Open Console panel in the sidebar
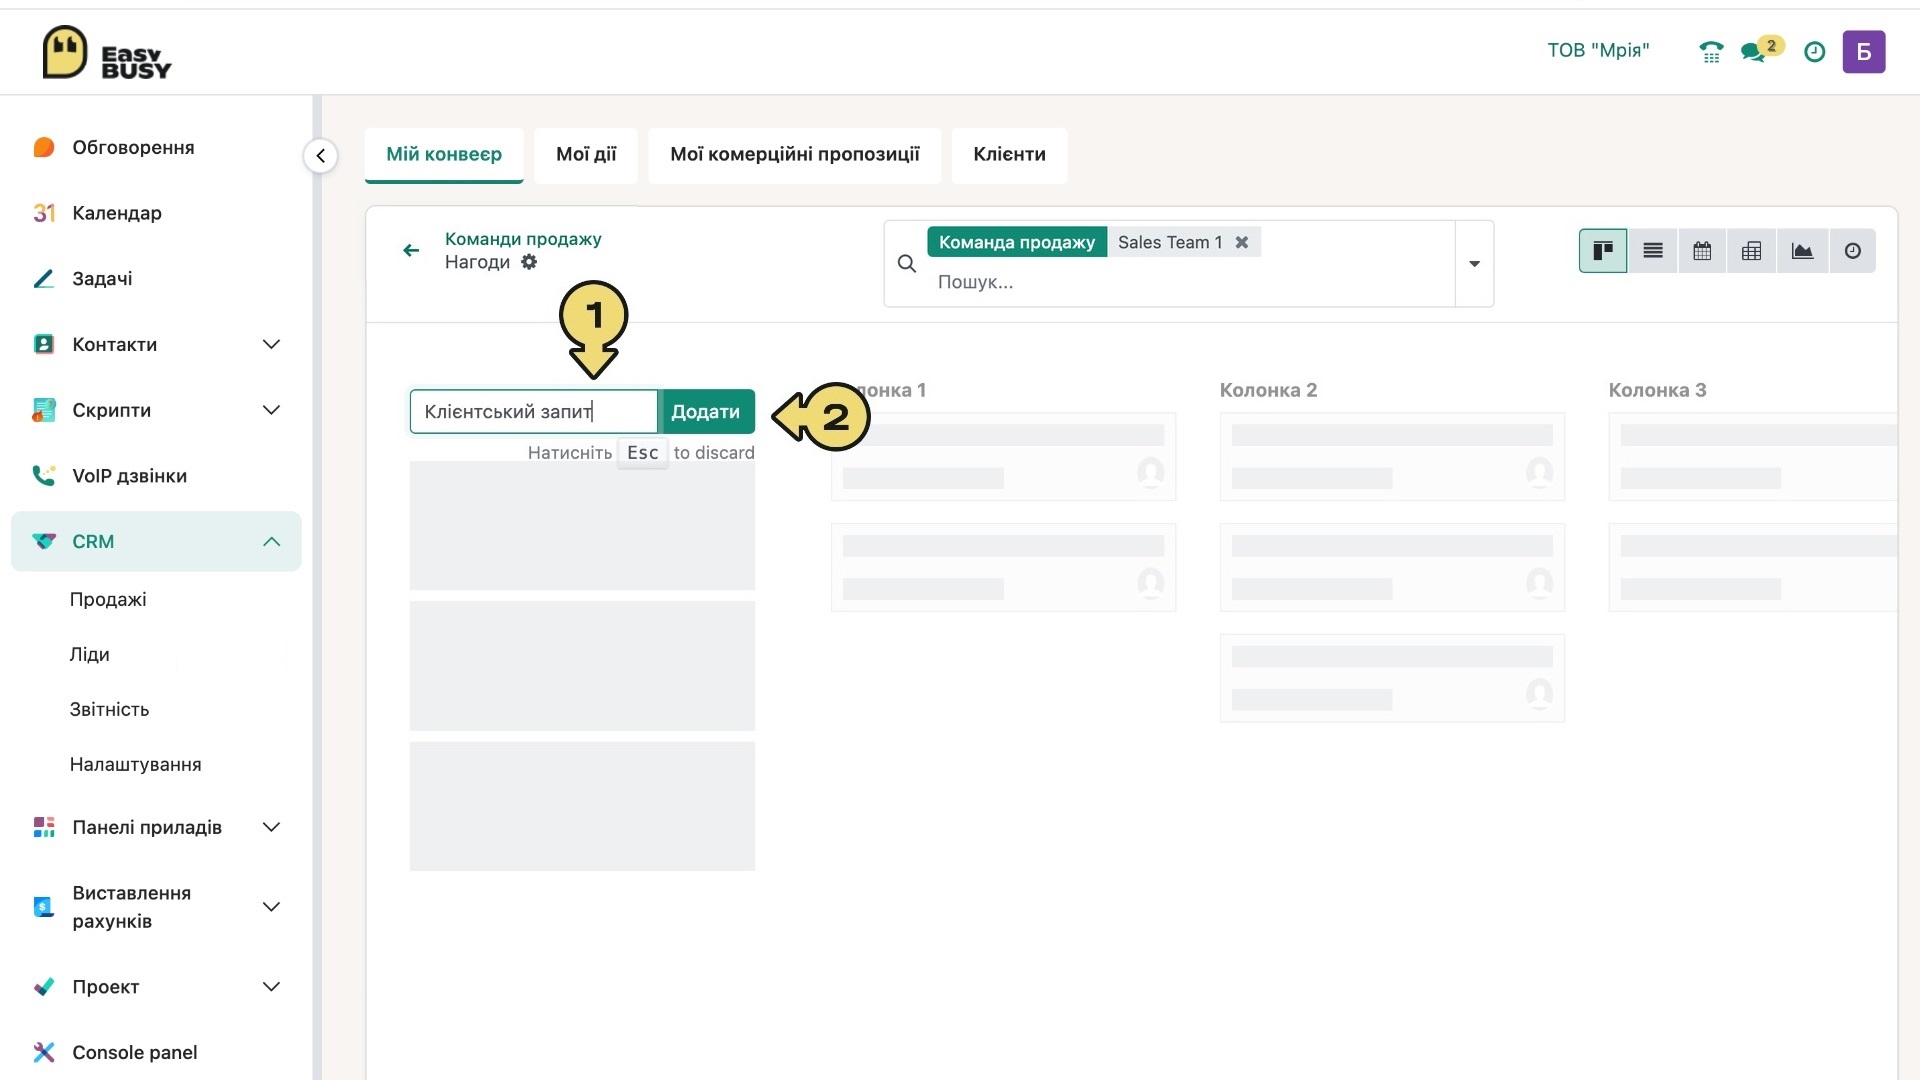1920x1080 pixels. (x=135, y=1052)
